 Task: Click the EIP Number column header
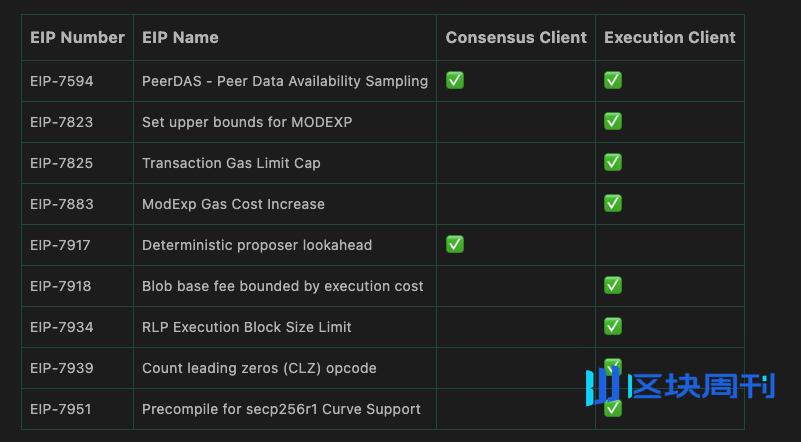77,38
